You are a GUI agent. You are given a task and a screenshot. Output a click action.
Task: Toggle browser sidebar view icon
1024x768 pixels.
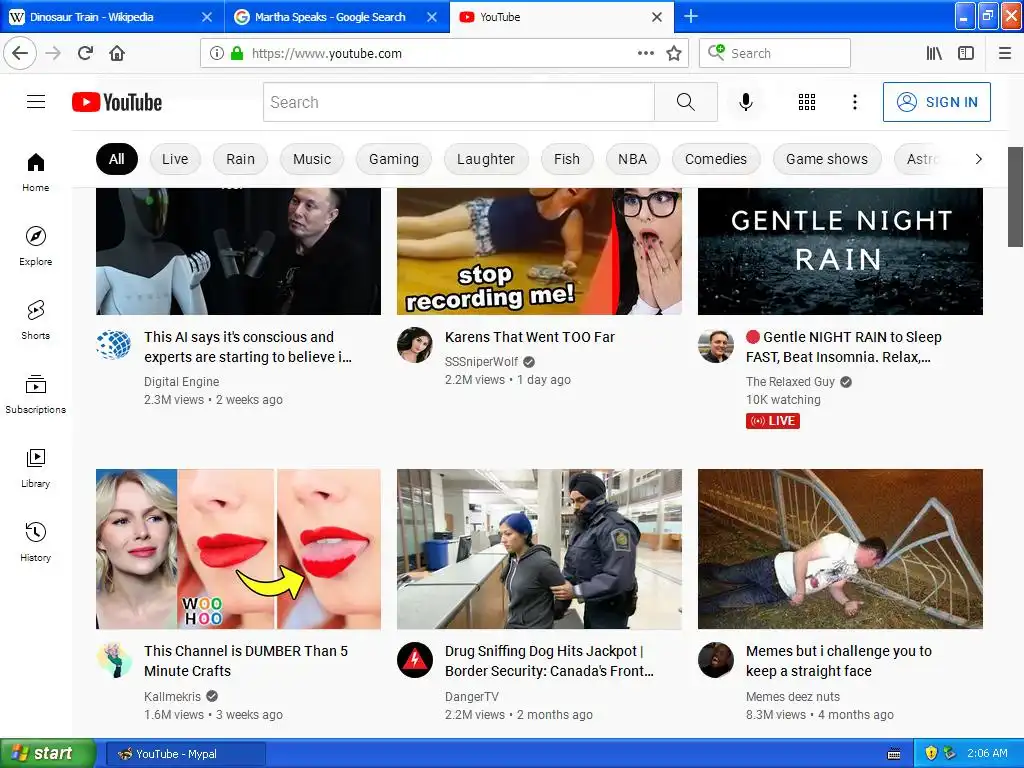click(966, 53)
